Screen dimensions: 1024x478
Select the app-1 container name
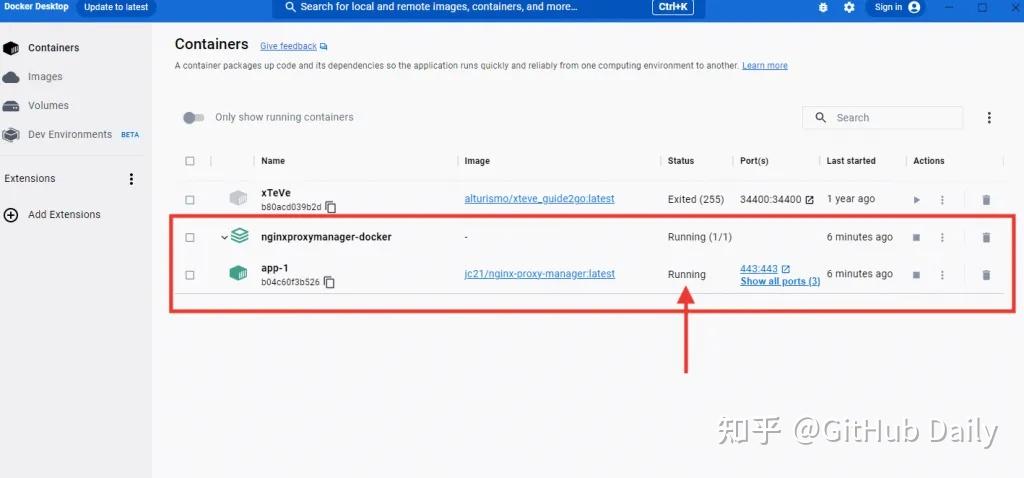274,268
